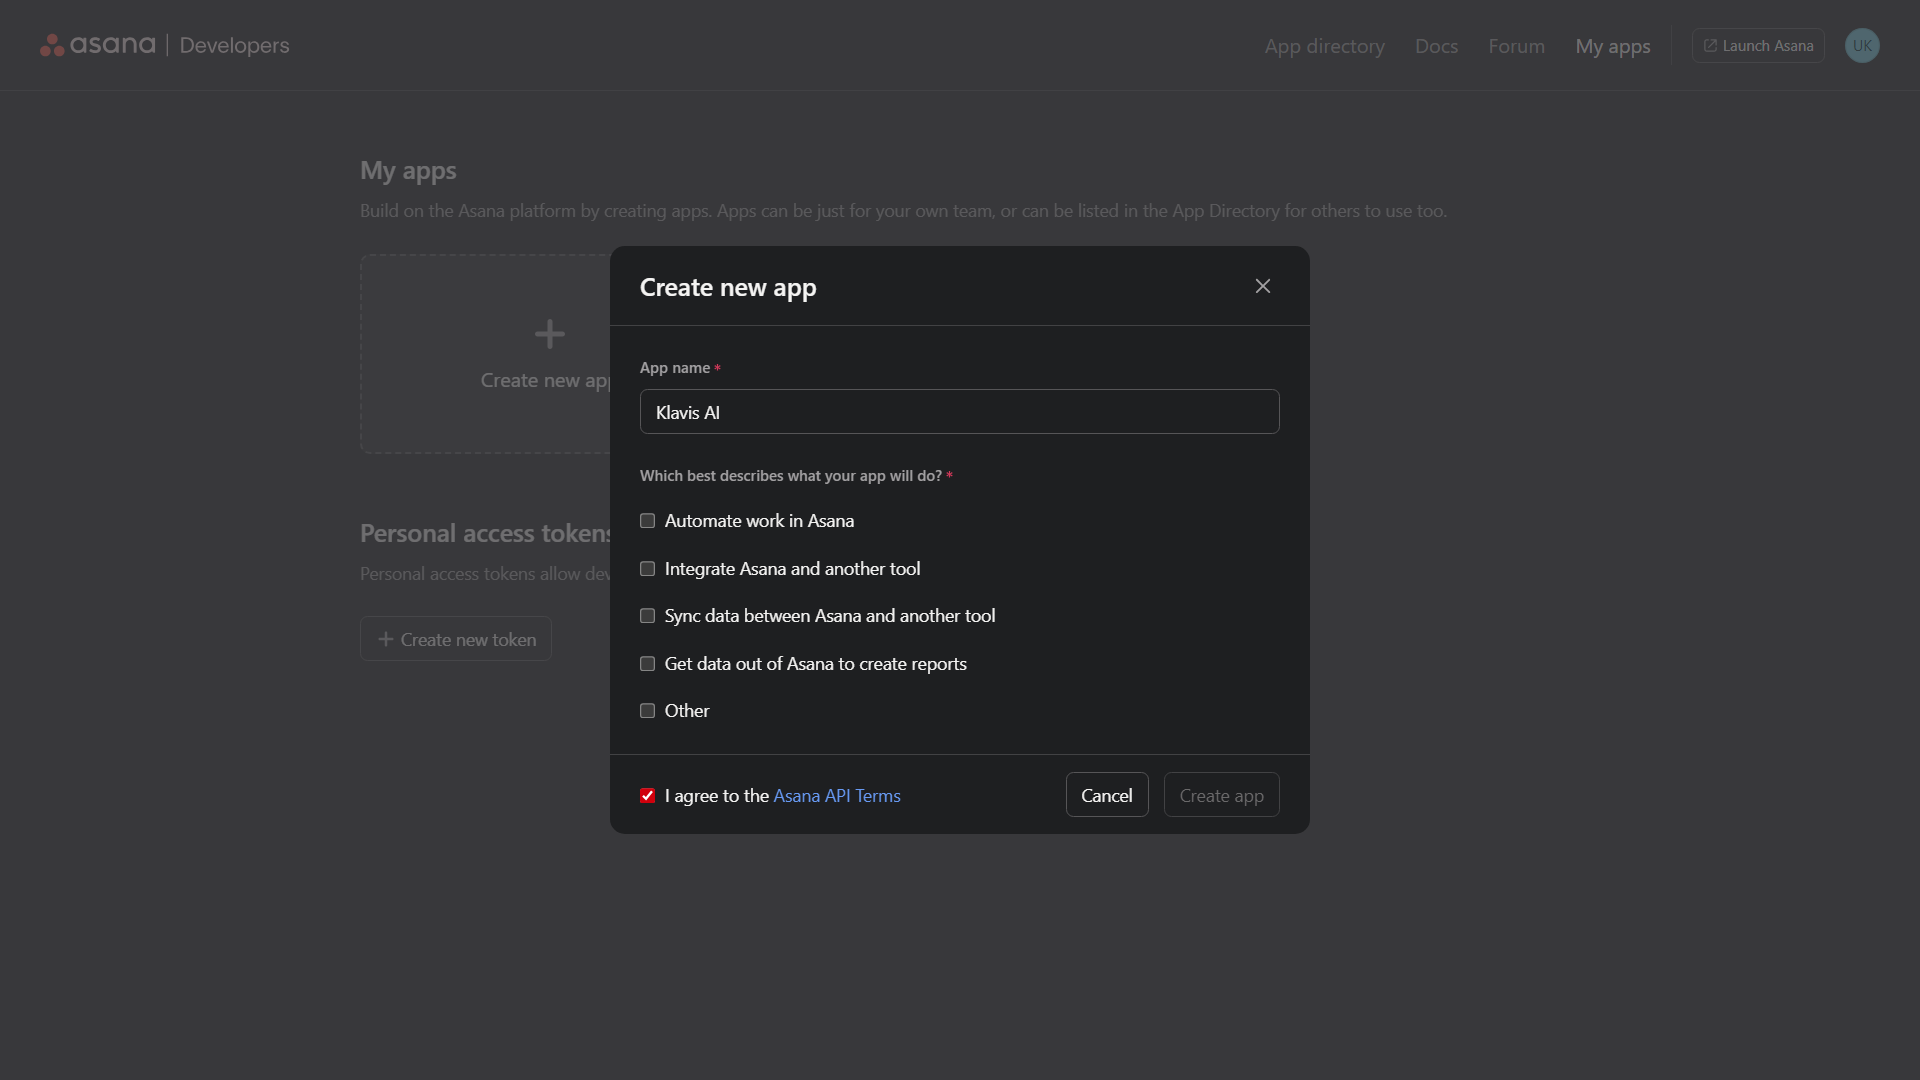Screen dimensions: 1920x1080
Task: Check Integrate Asana and another tool
Action: tap(648, 569)
